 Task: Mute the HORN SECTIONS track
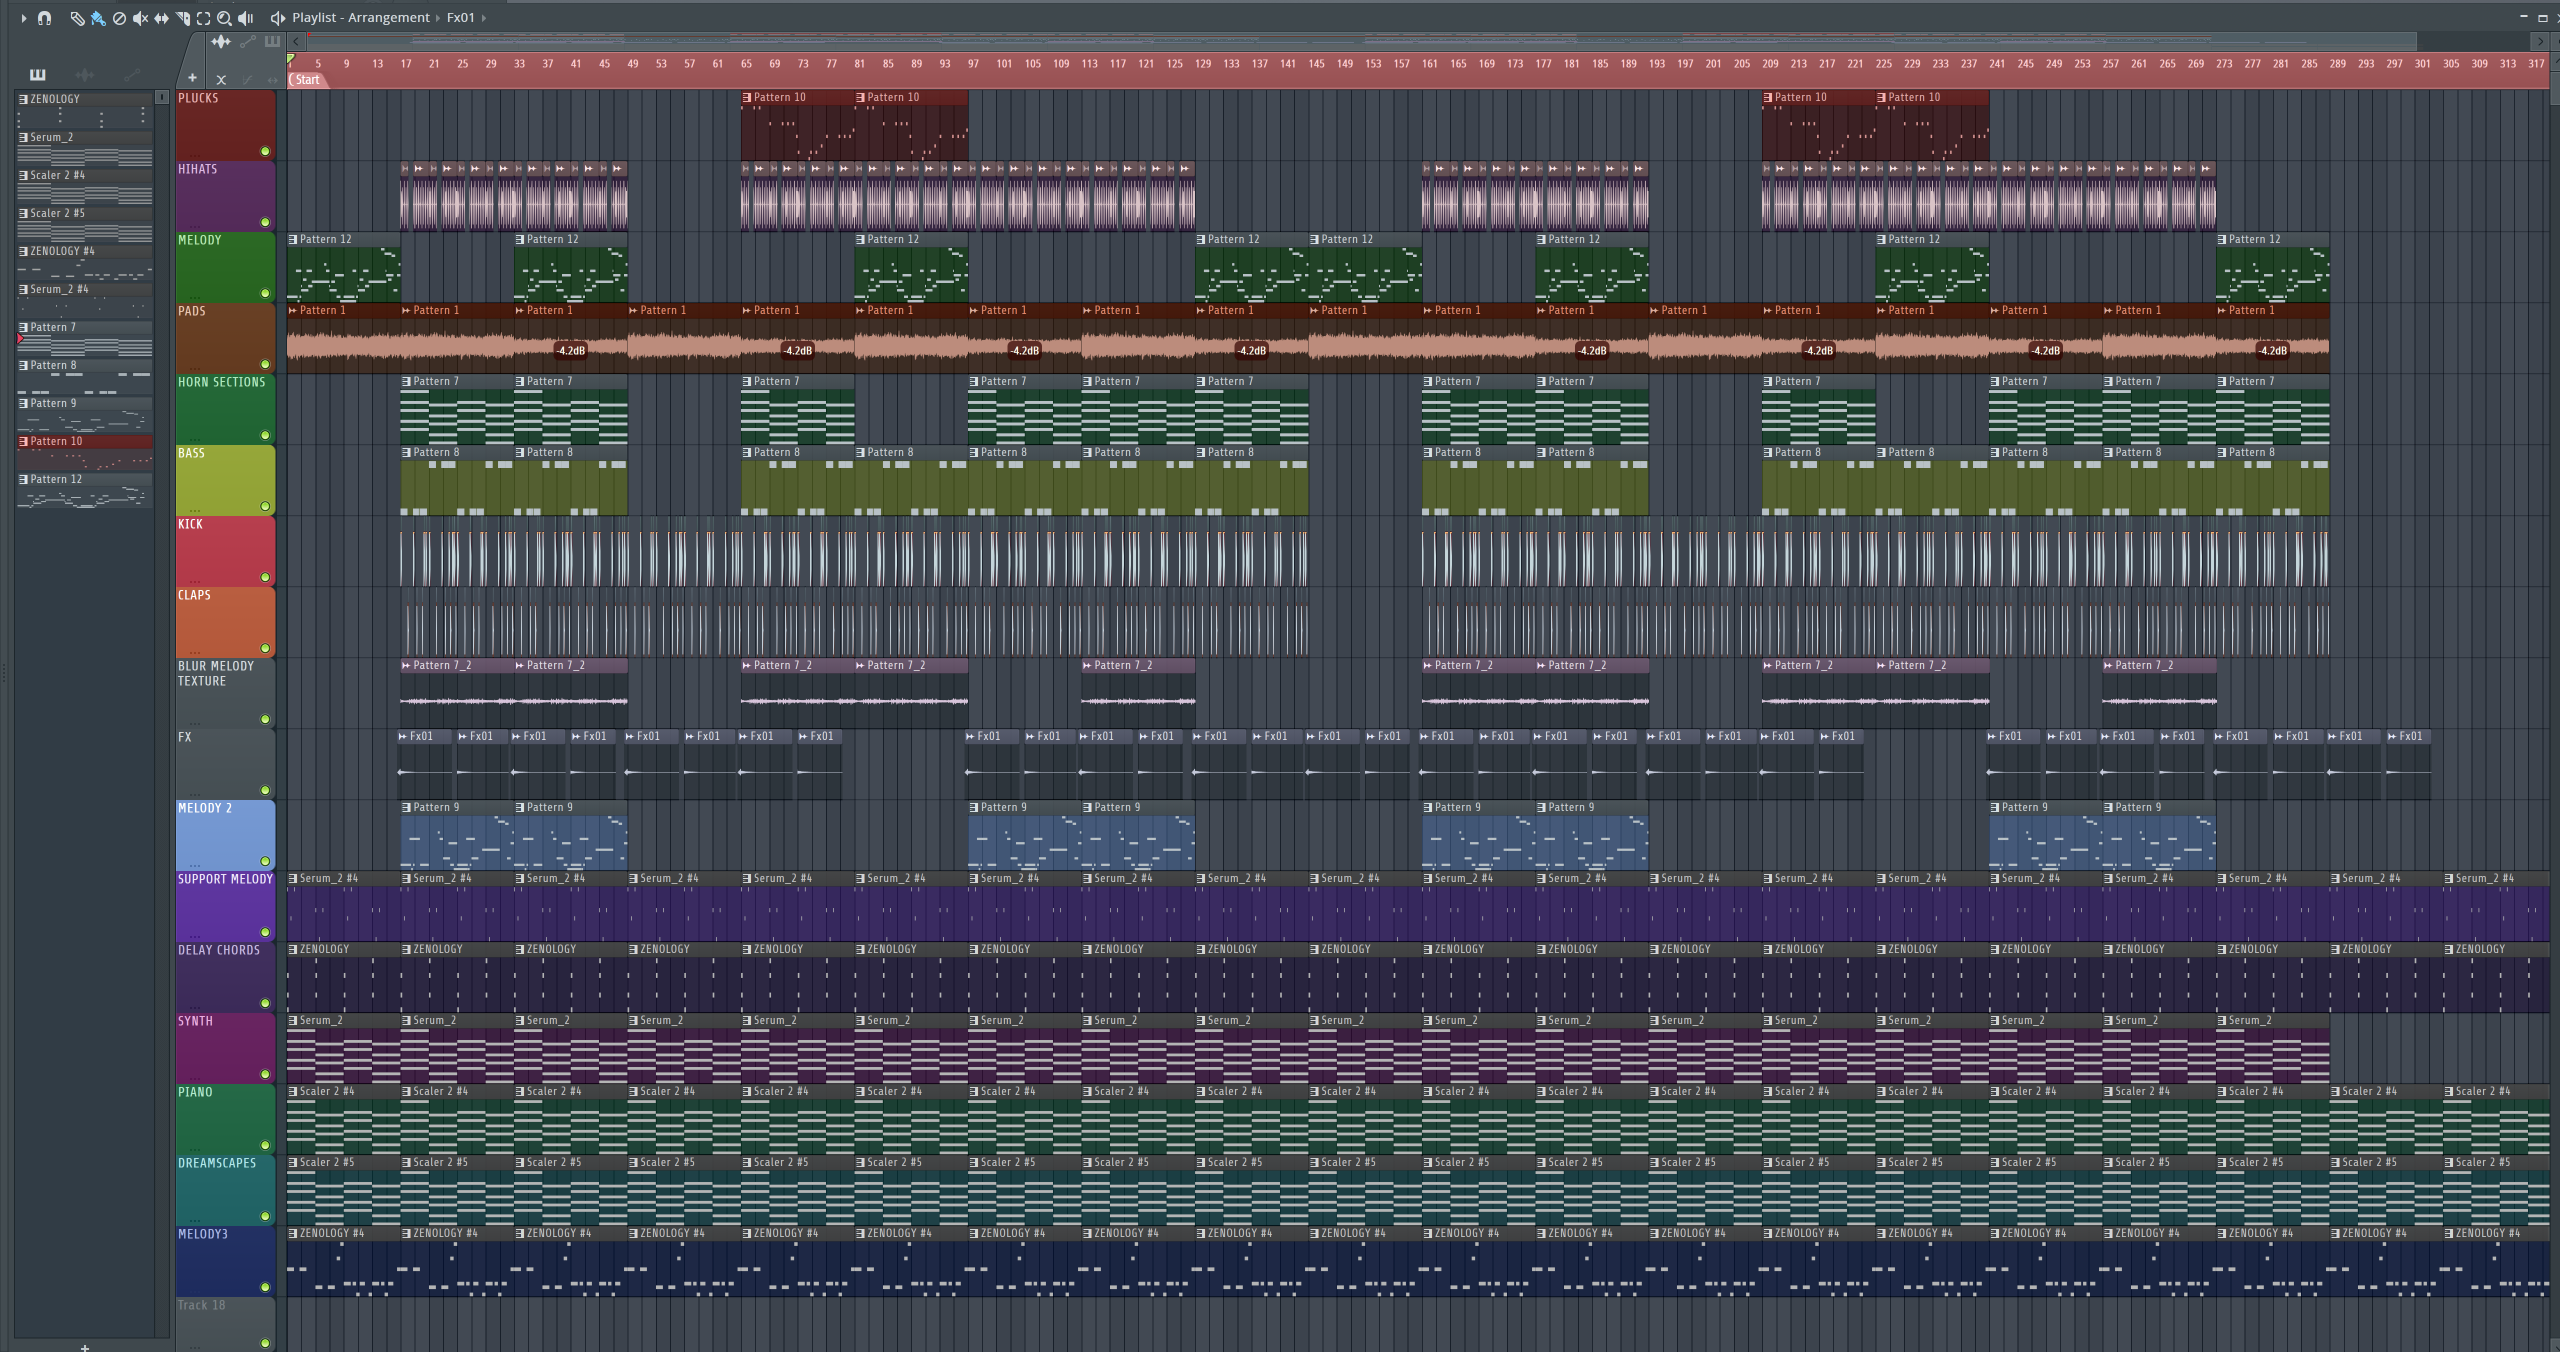pyautogui.click(x=265, y=436)
